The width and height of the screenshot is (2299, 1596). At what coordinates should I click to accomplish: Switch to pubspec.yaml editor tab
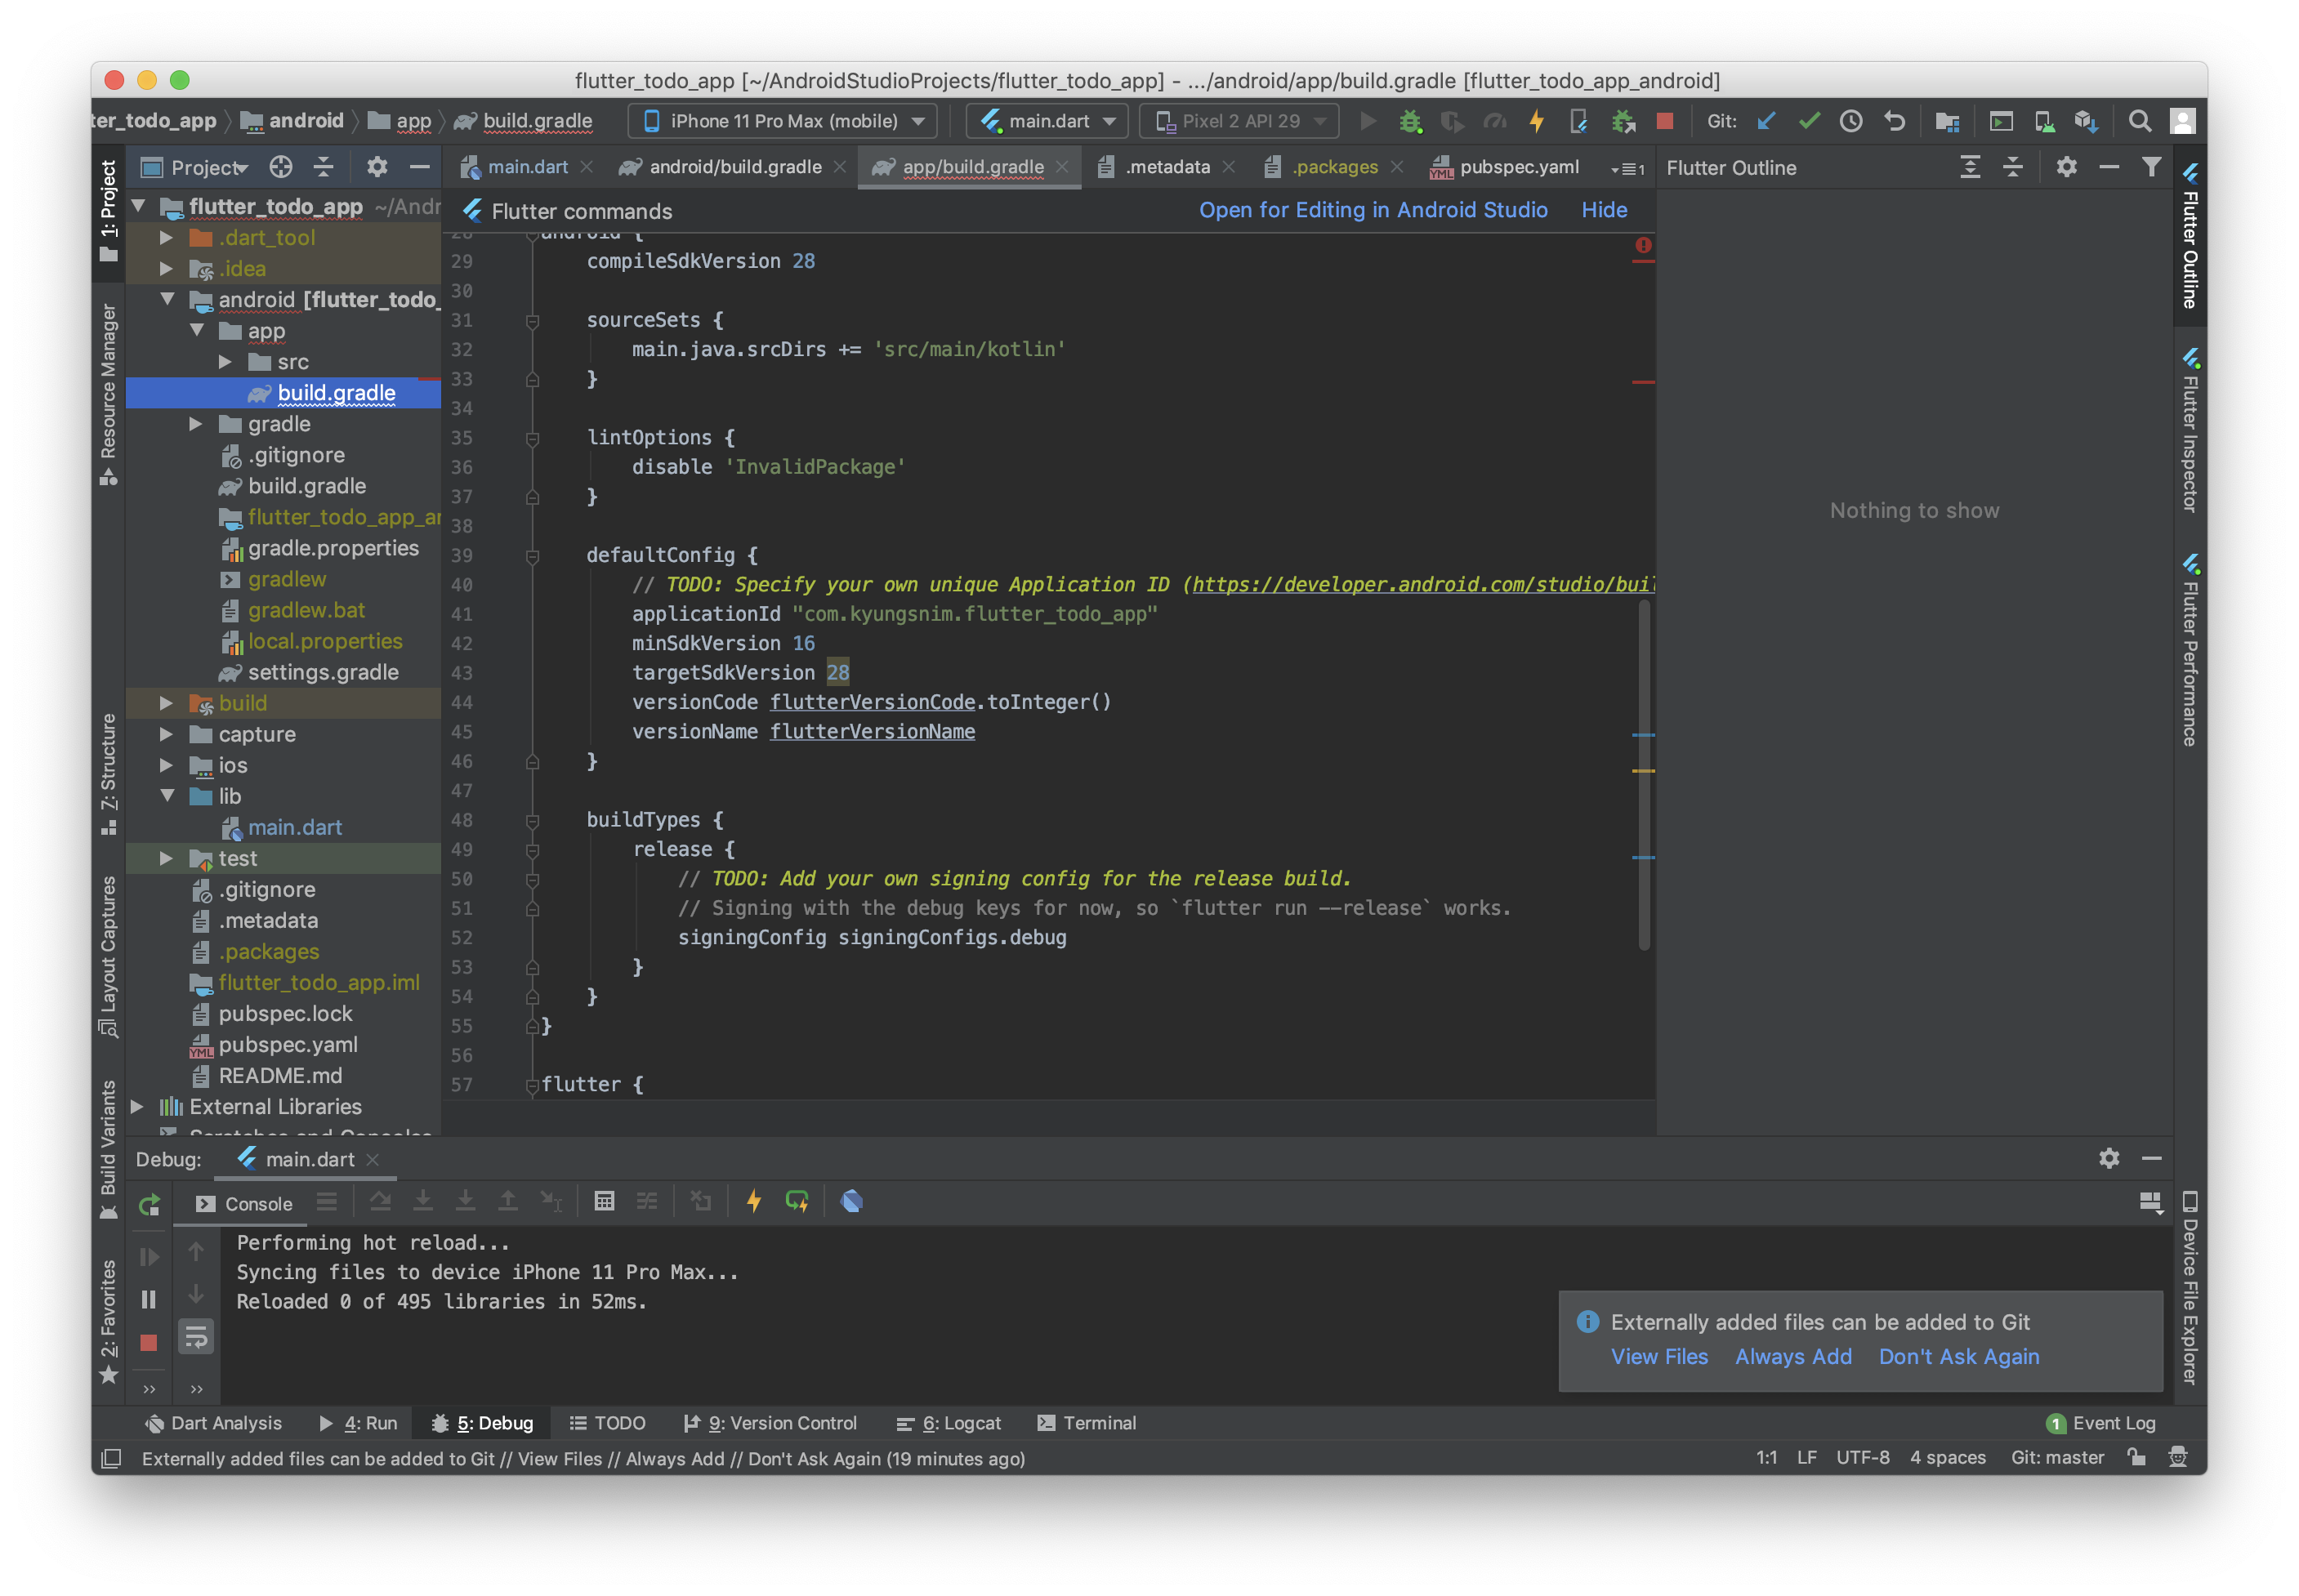point(1517,167)
